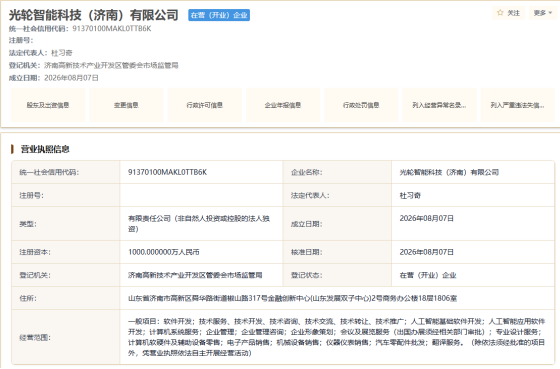Screen dimensions: 560x369
Task: Open the 列入严重违法失信 tab
Action: (518, 105)
